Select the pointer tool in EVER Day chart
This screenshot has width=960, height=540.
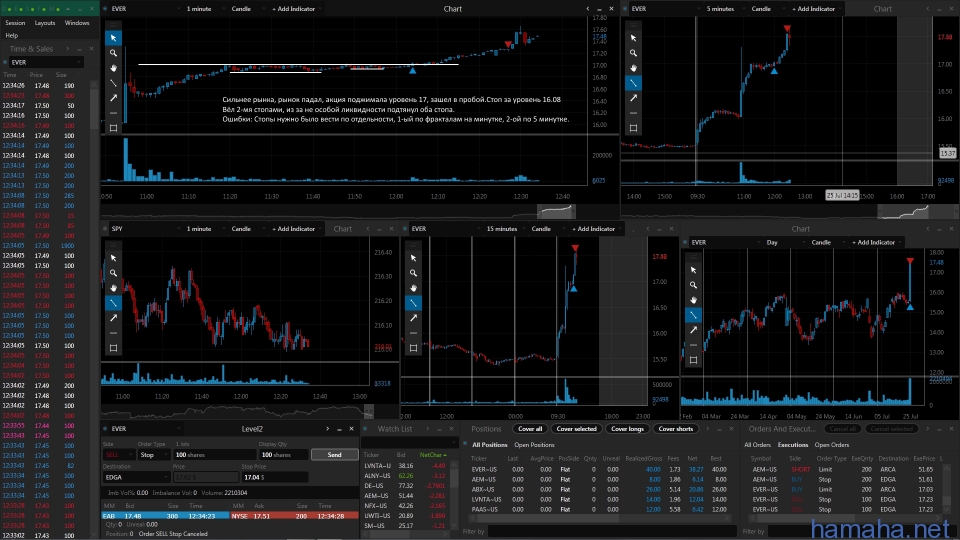pyautogui.click(x=693, y=270)
